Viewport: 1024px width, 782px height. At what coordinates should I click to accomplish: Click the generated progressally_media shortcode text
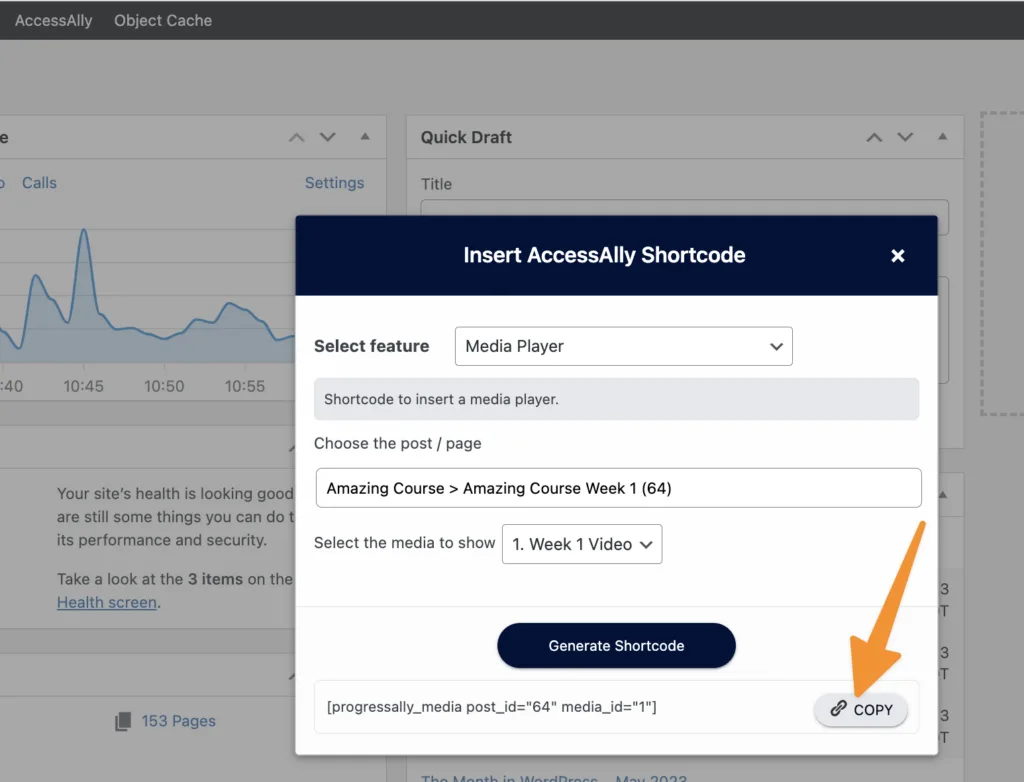(x=491, y=707)
